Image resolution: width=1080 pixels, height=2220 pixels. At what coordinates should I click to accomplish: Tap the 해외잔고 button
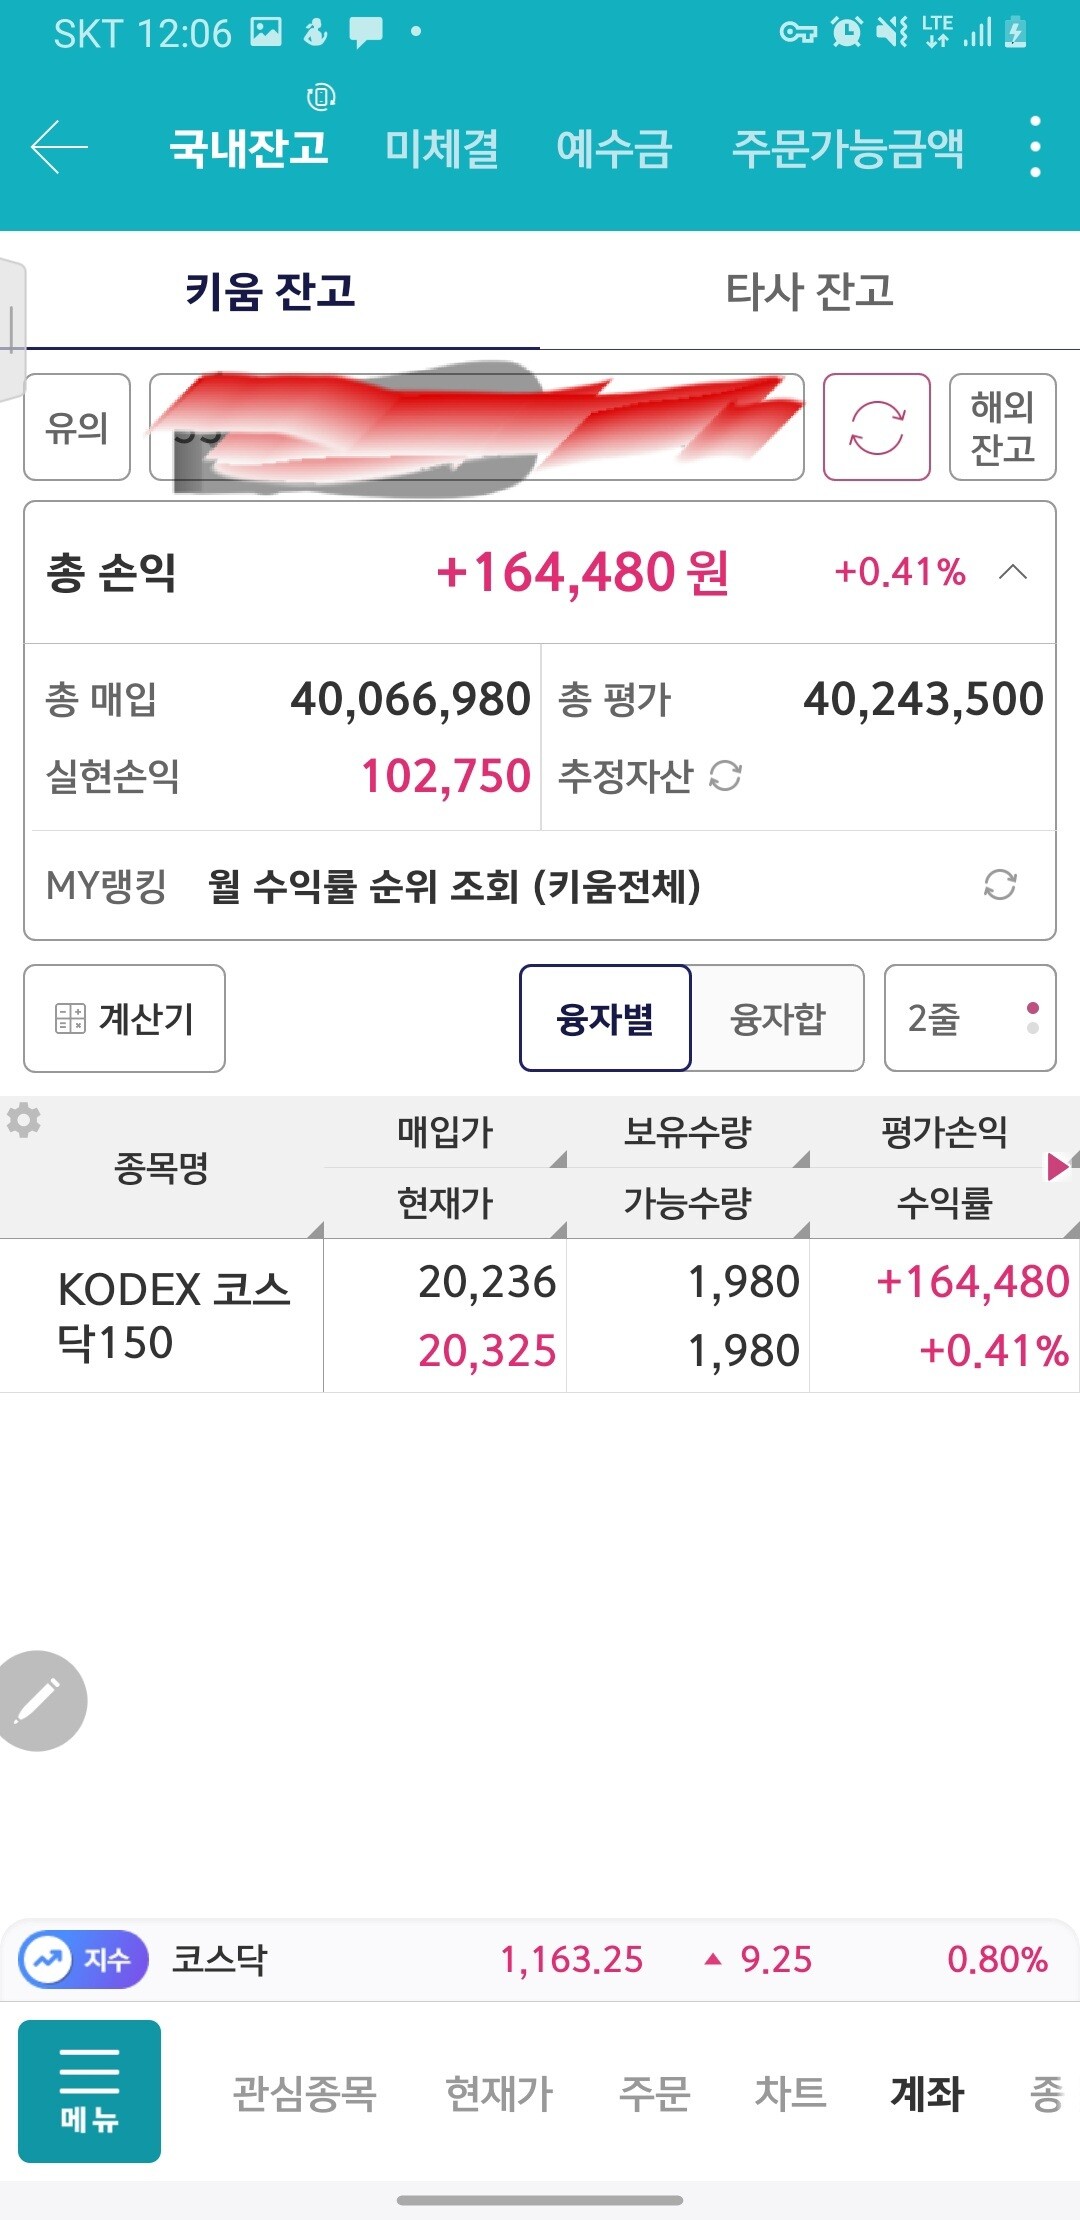(1002, 427)
